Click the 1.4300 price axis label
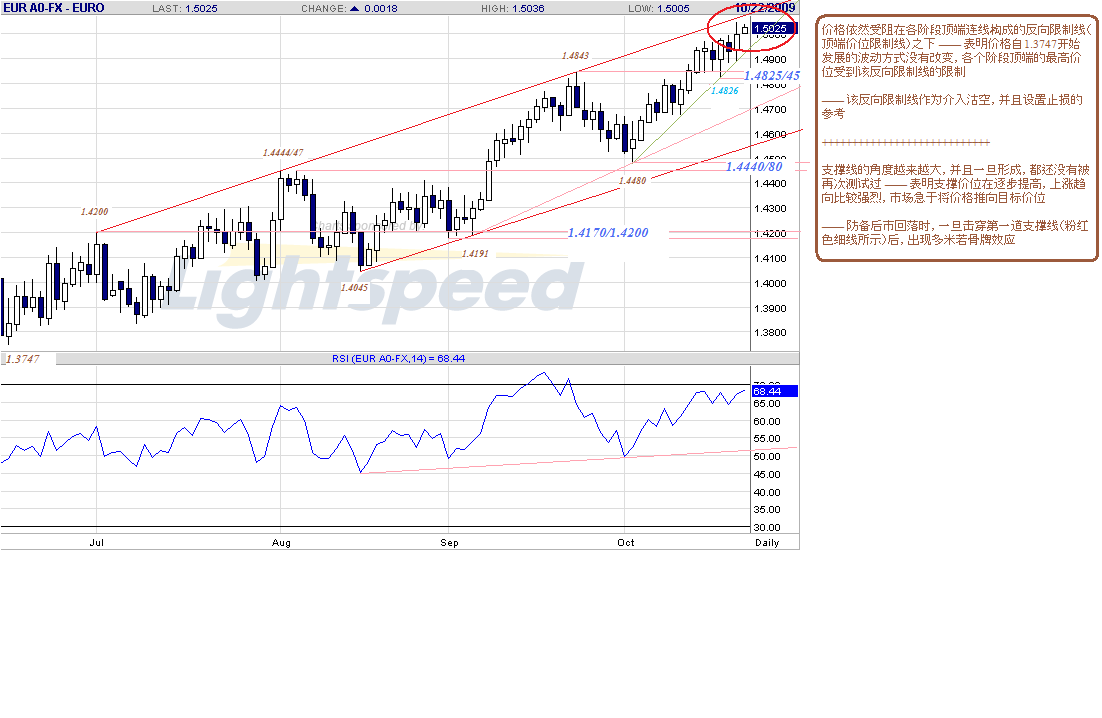1102x718 pixels. pyautogui.click(x=770, y=209)
